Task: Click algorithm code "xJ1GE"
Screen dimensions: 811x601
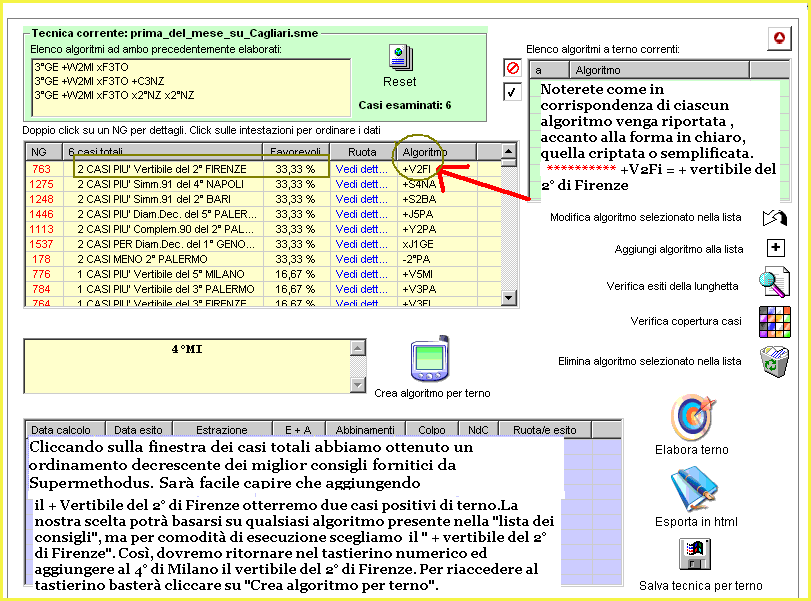Action: [x=418, y=244]
